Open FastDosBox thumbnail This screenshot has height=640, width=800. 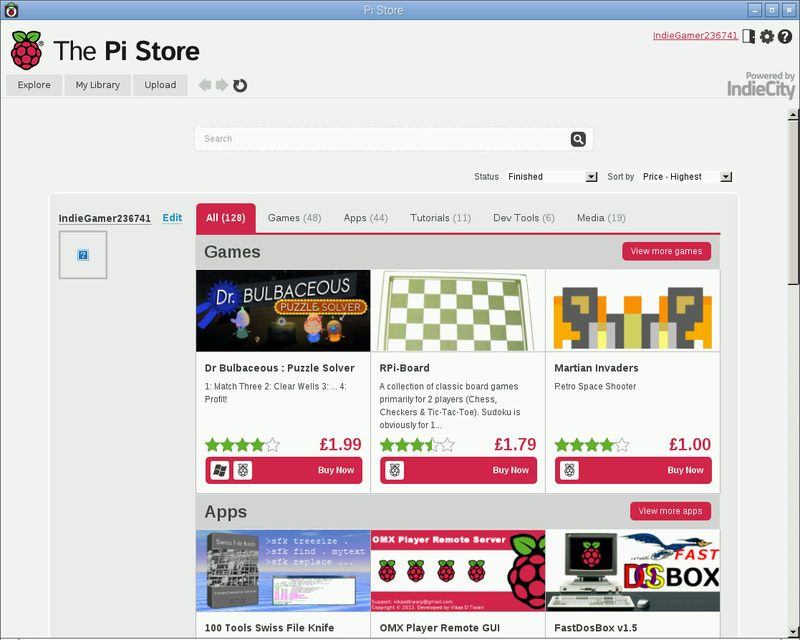pyautogui.click(x=633, y=571)
